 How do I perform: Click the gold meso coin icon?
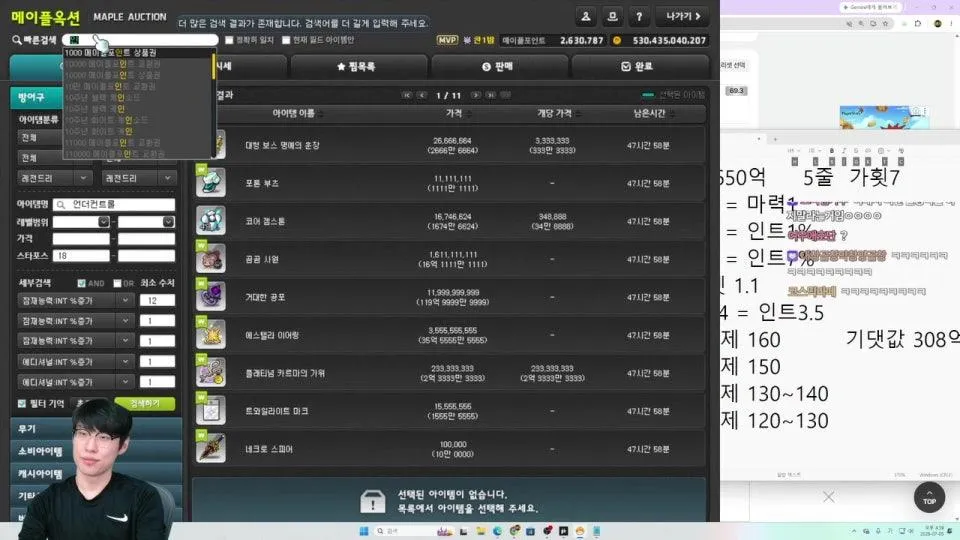pos(617,40)
